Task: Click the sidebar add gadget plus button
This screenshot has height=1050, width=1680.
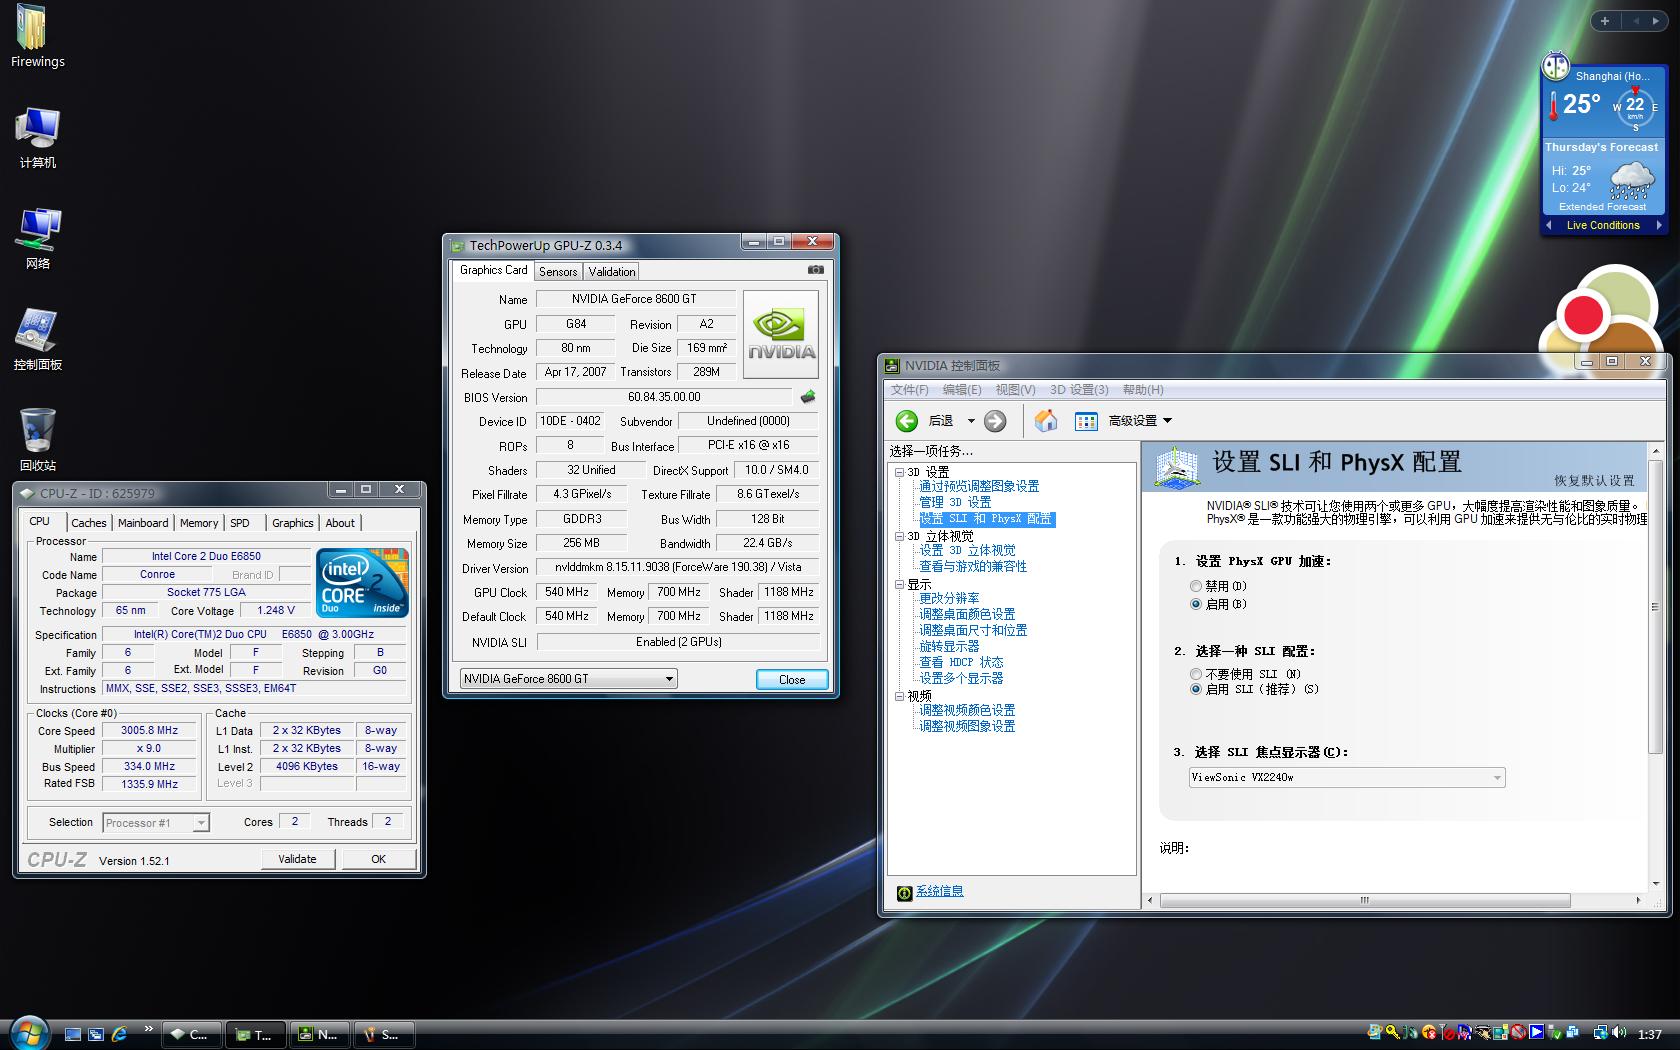Action: click(1605, 21)
